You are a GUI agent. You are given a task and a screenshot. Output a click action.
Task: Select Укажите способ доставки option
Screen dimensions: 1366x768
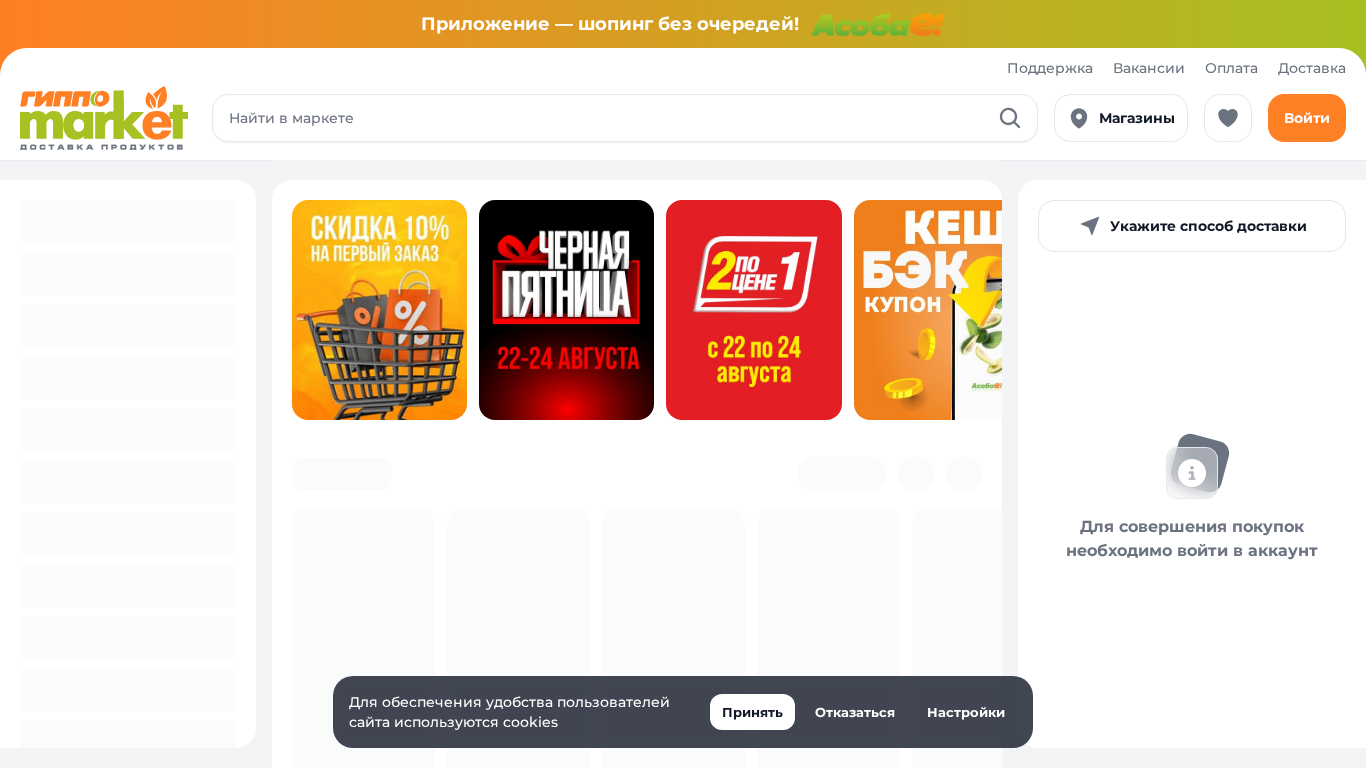point(1192,226)
